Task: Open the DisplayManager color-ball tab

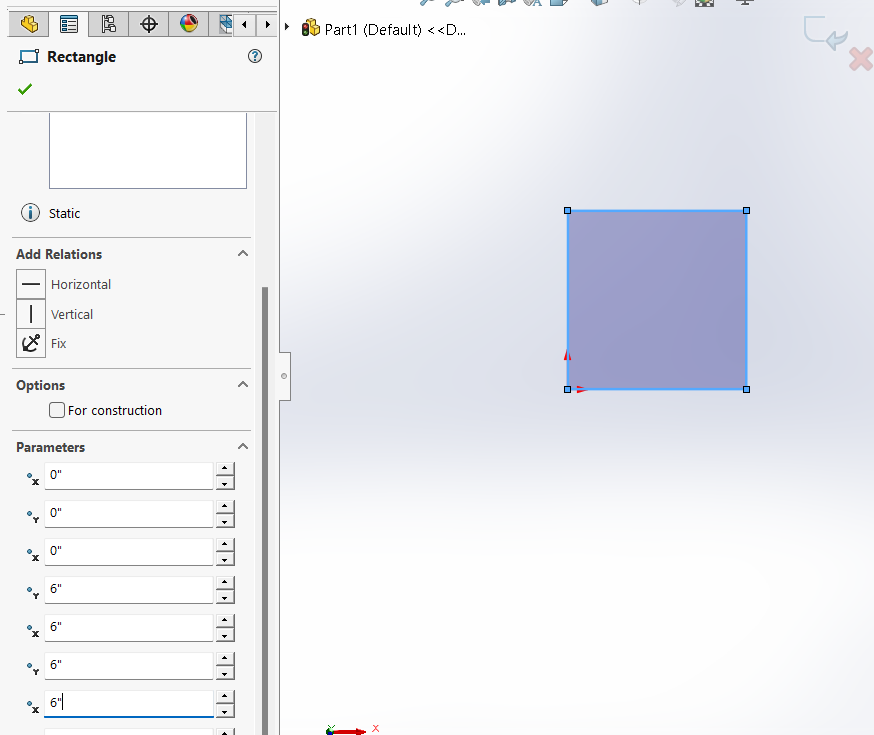Action: click(x=188, y=24)
